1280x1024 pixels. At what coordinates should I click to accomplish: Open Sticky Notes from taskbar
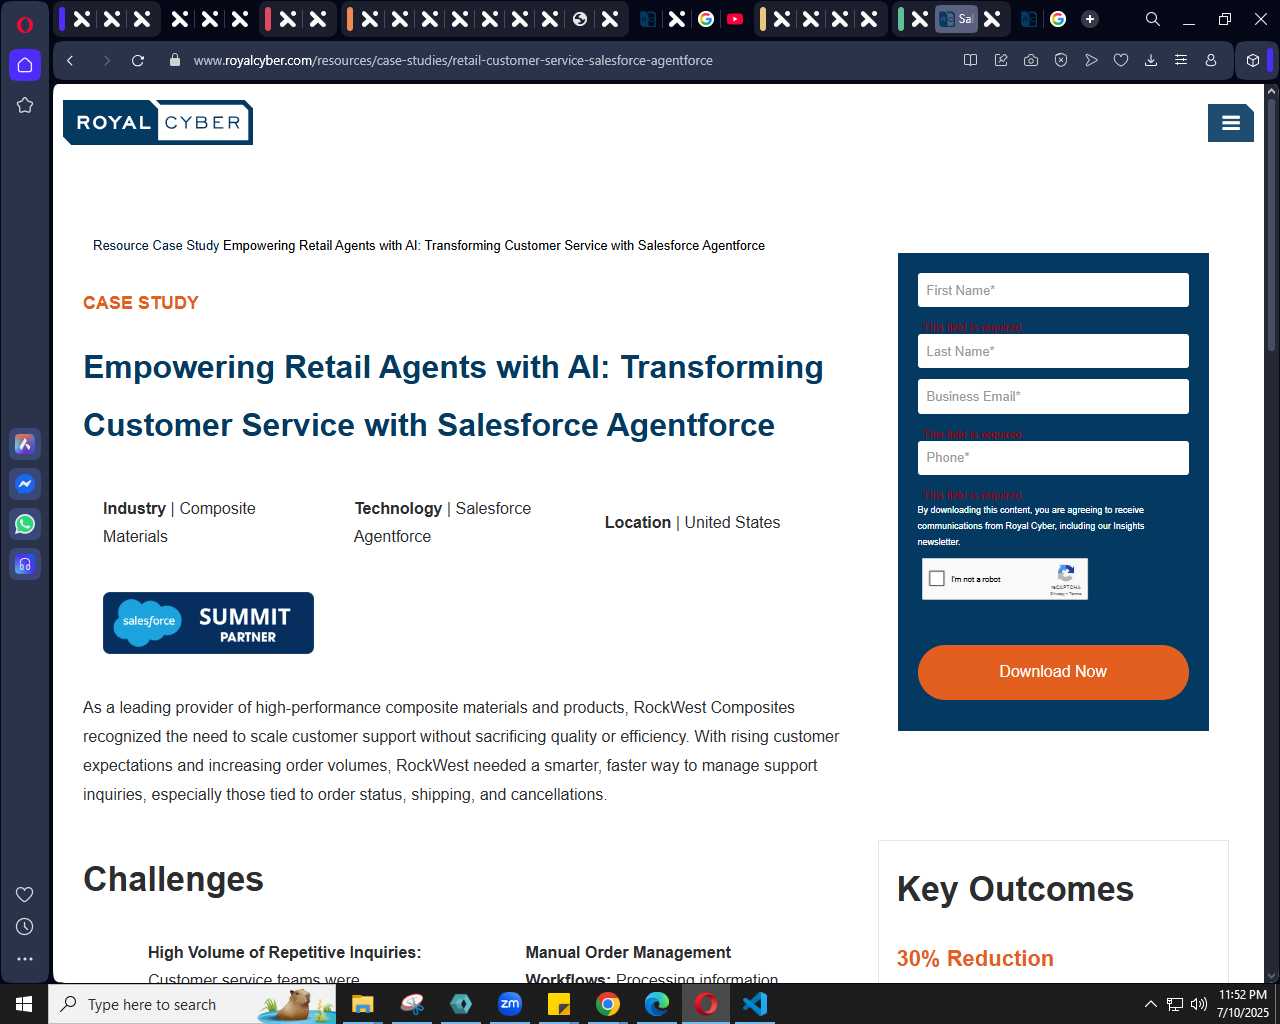(559, 1004)
